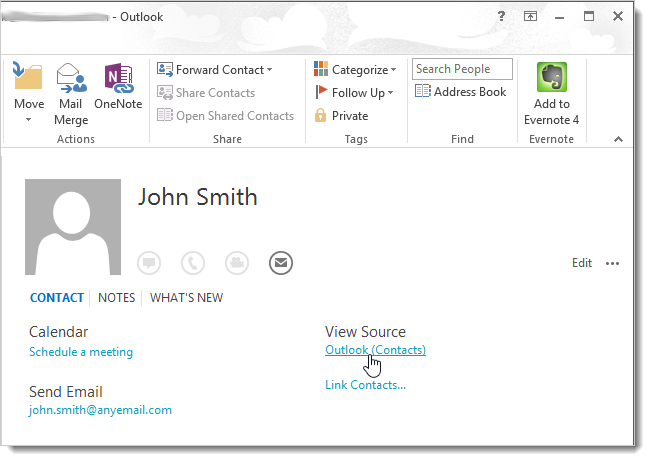
Task: Click Link Contacts link
Action: (x=365, y=385)
